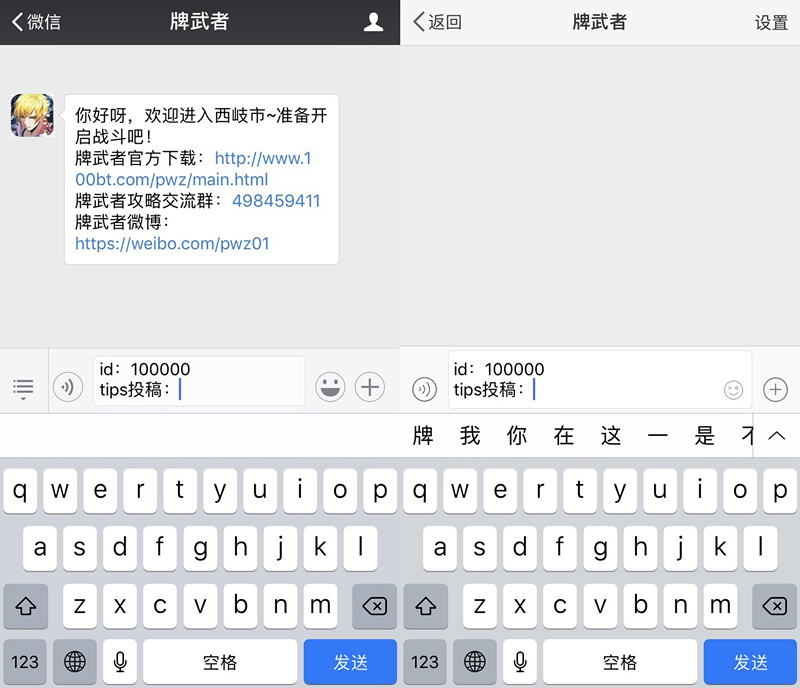
Task: Open emoji picker in left chat
Action: 330,387
